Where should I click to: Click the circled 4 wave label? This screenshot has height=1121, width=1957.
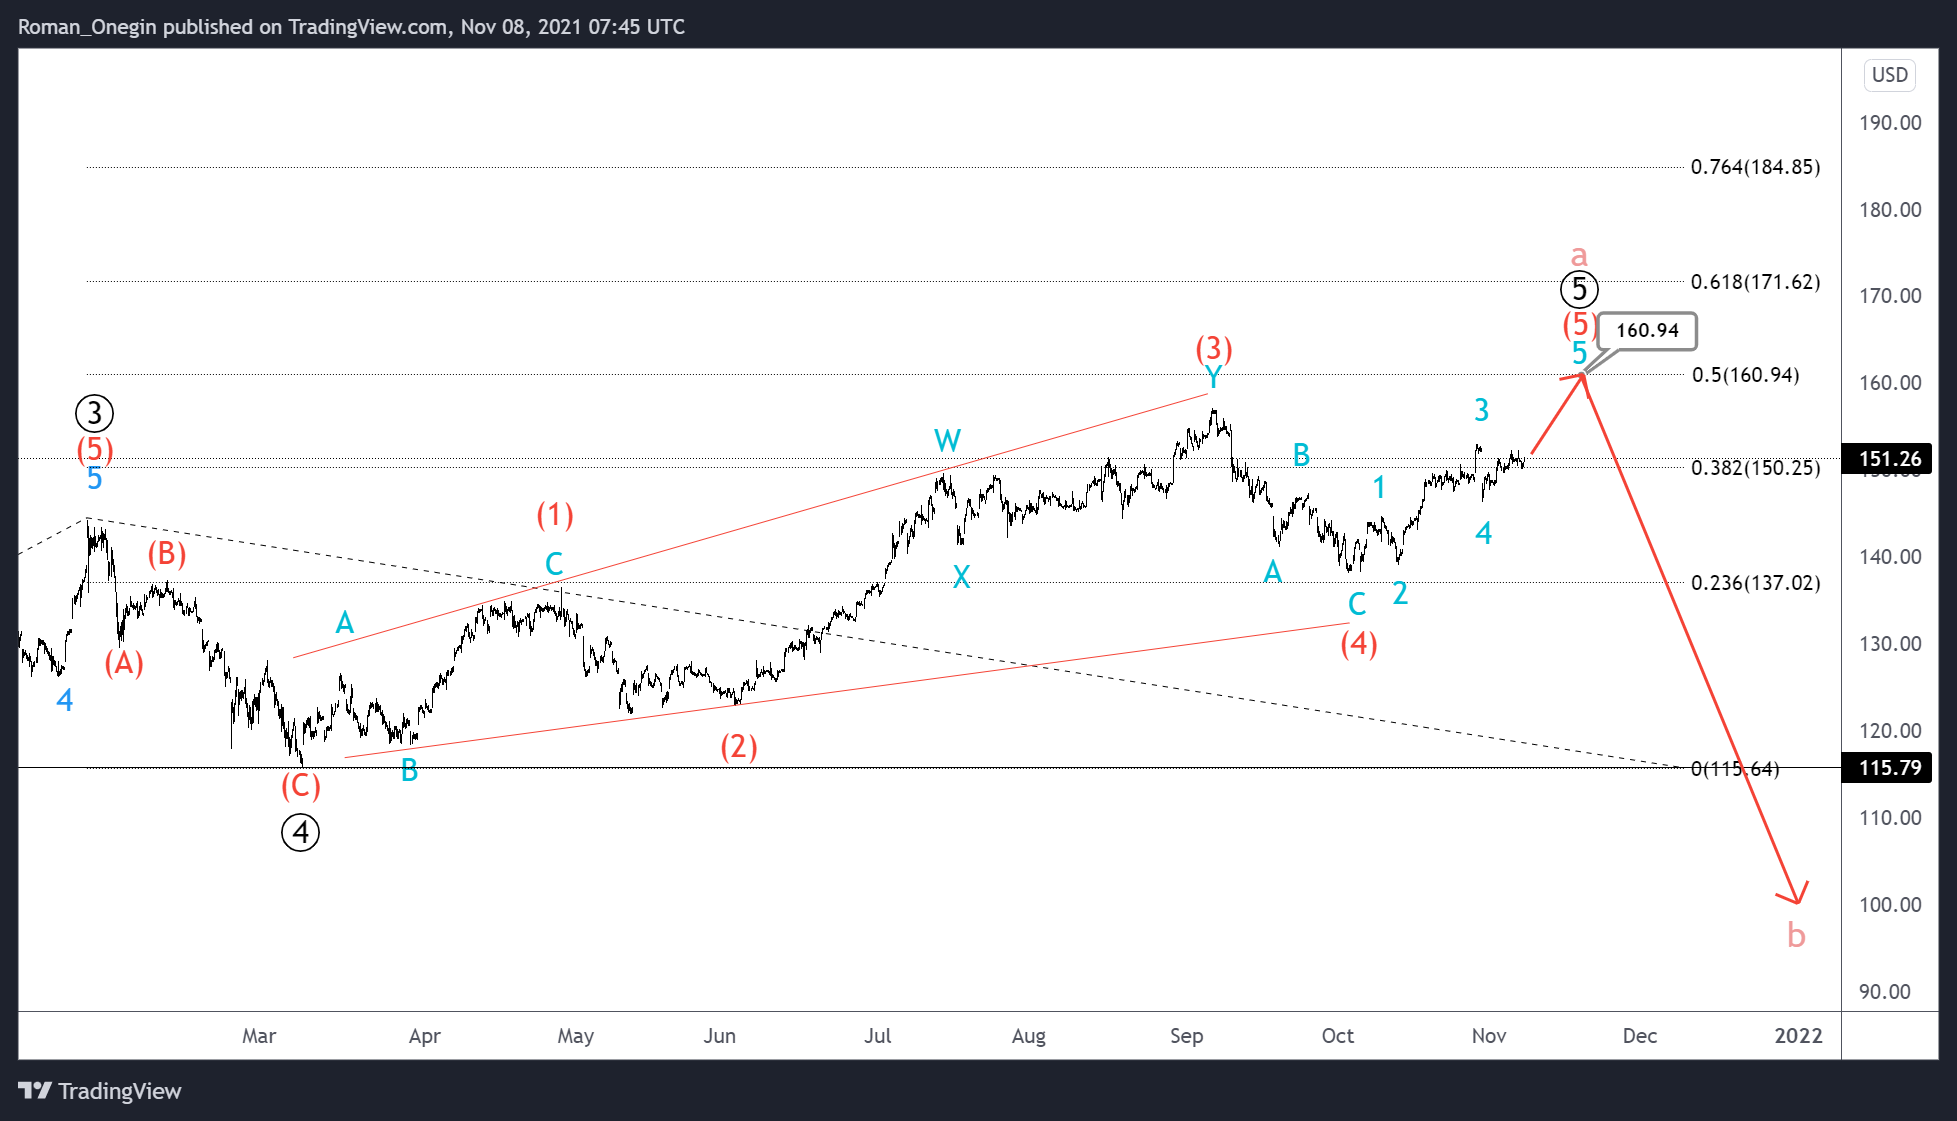click(x=300, y=832)
